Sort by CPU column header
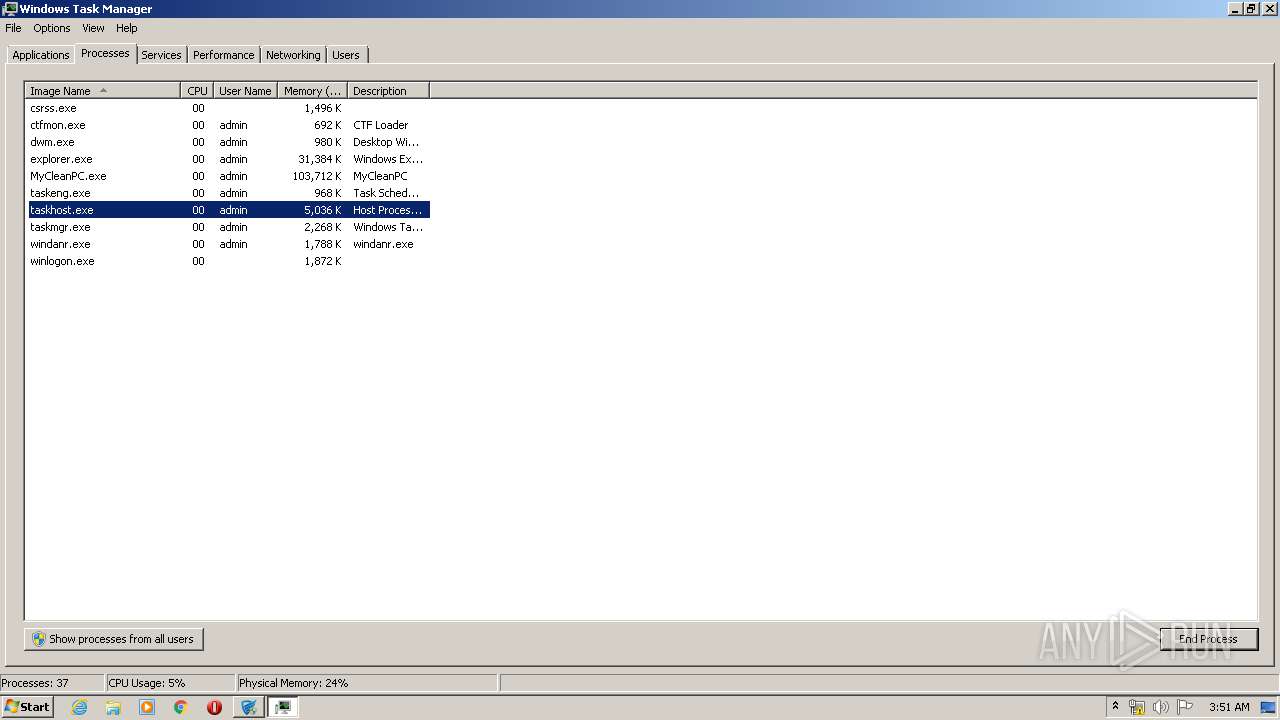The image size is (1280, 720). pyautogui.click(x=197, y=91)
